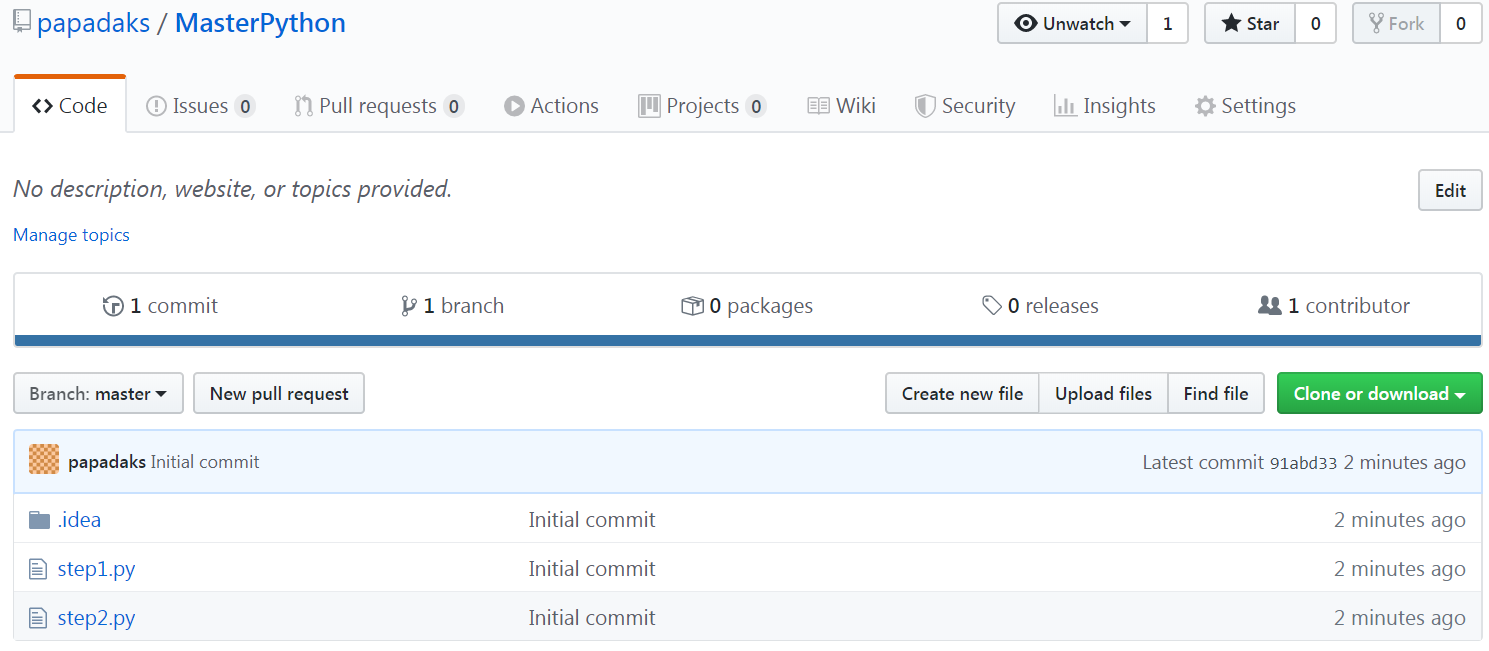The image size is (1489, 651).
Task: Open the Insights tab
Action: [x=1105, y=105]
